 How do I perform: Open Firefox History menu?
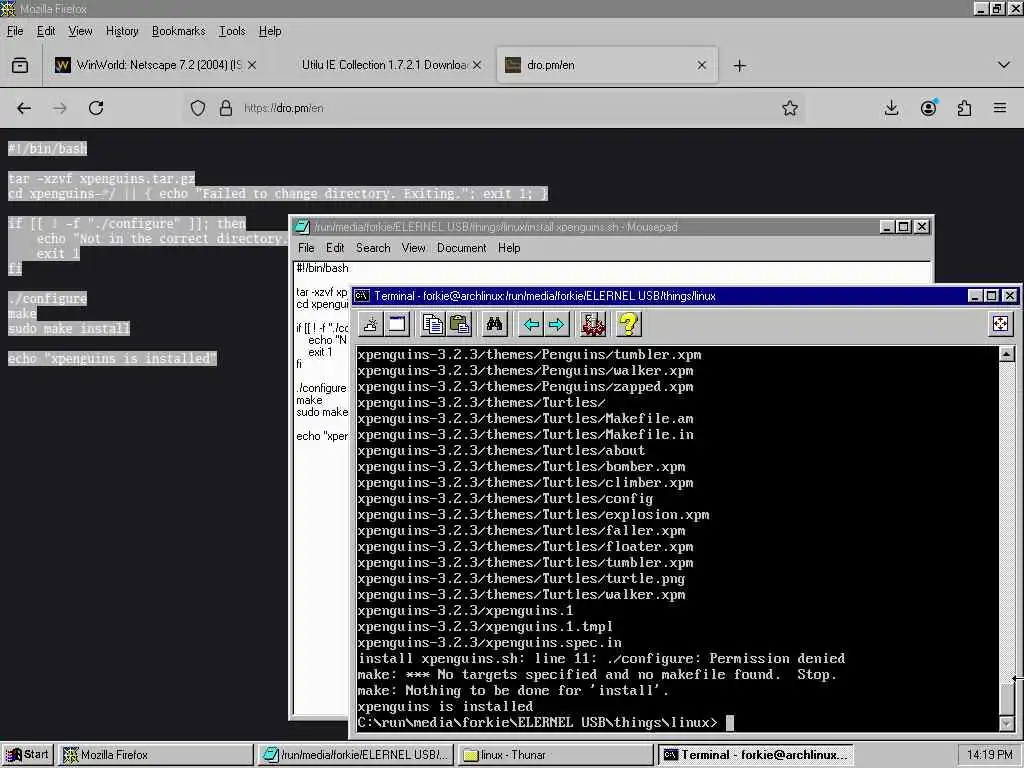(x=122, y=31)
